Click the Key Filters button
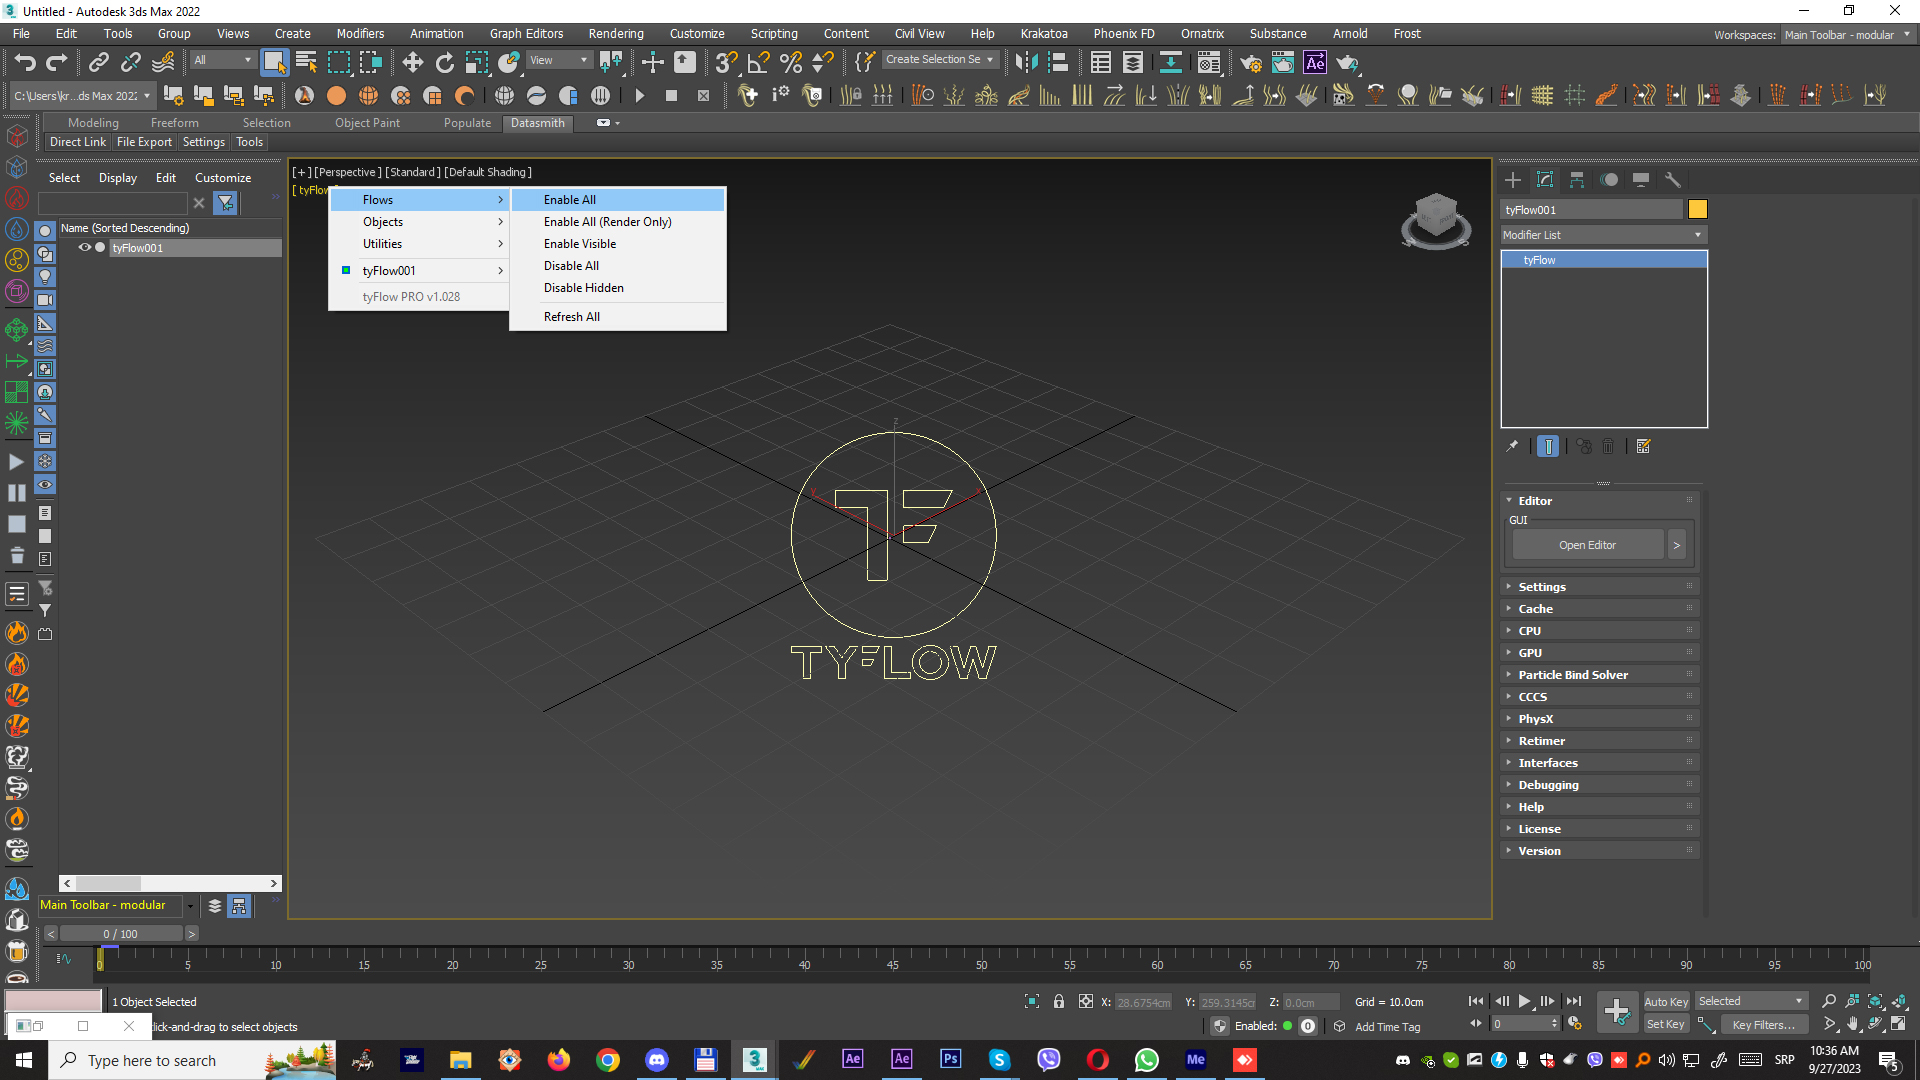Image resolution: width=1920 pixels, height=1080 pixels. click(x=1764, y=1024)
